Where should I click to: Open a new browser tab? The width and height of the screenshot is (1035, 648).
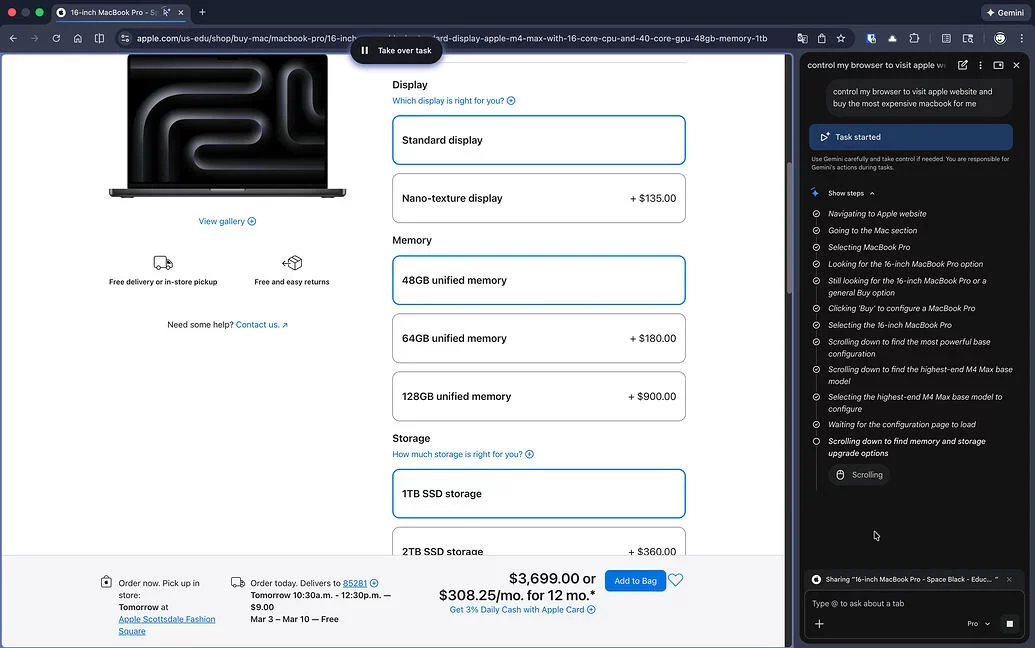click(x=203, y=14)
